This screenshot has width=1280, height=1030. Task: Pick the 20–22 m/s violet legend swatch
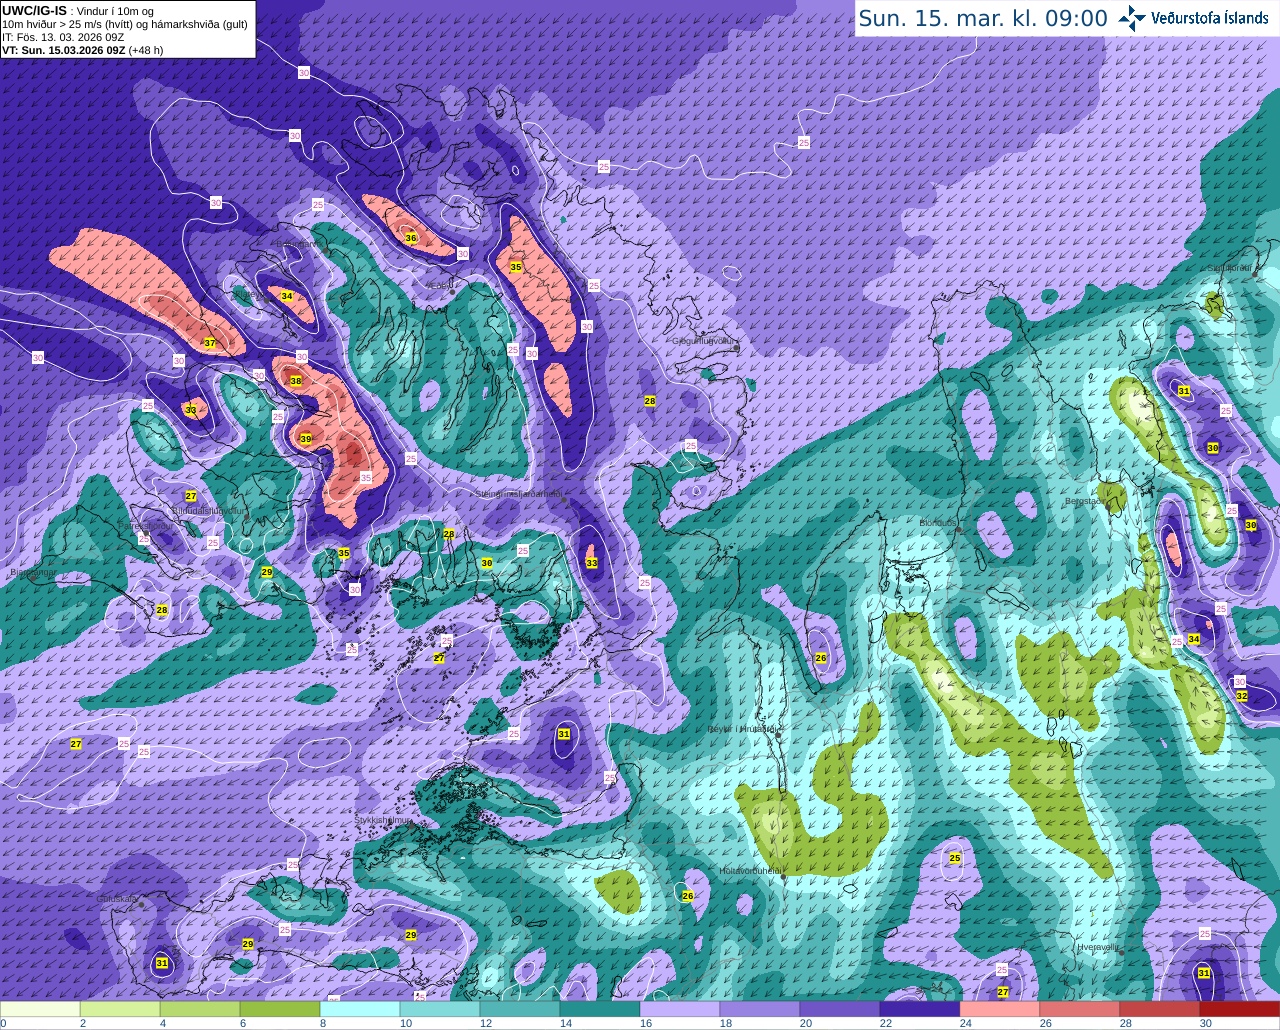click(840, 1009)
